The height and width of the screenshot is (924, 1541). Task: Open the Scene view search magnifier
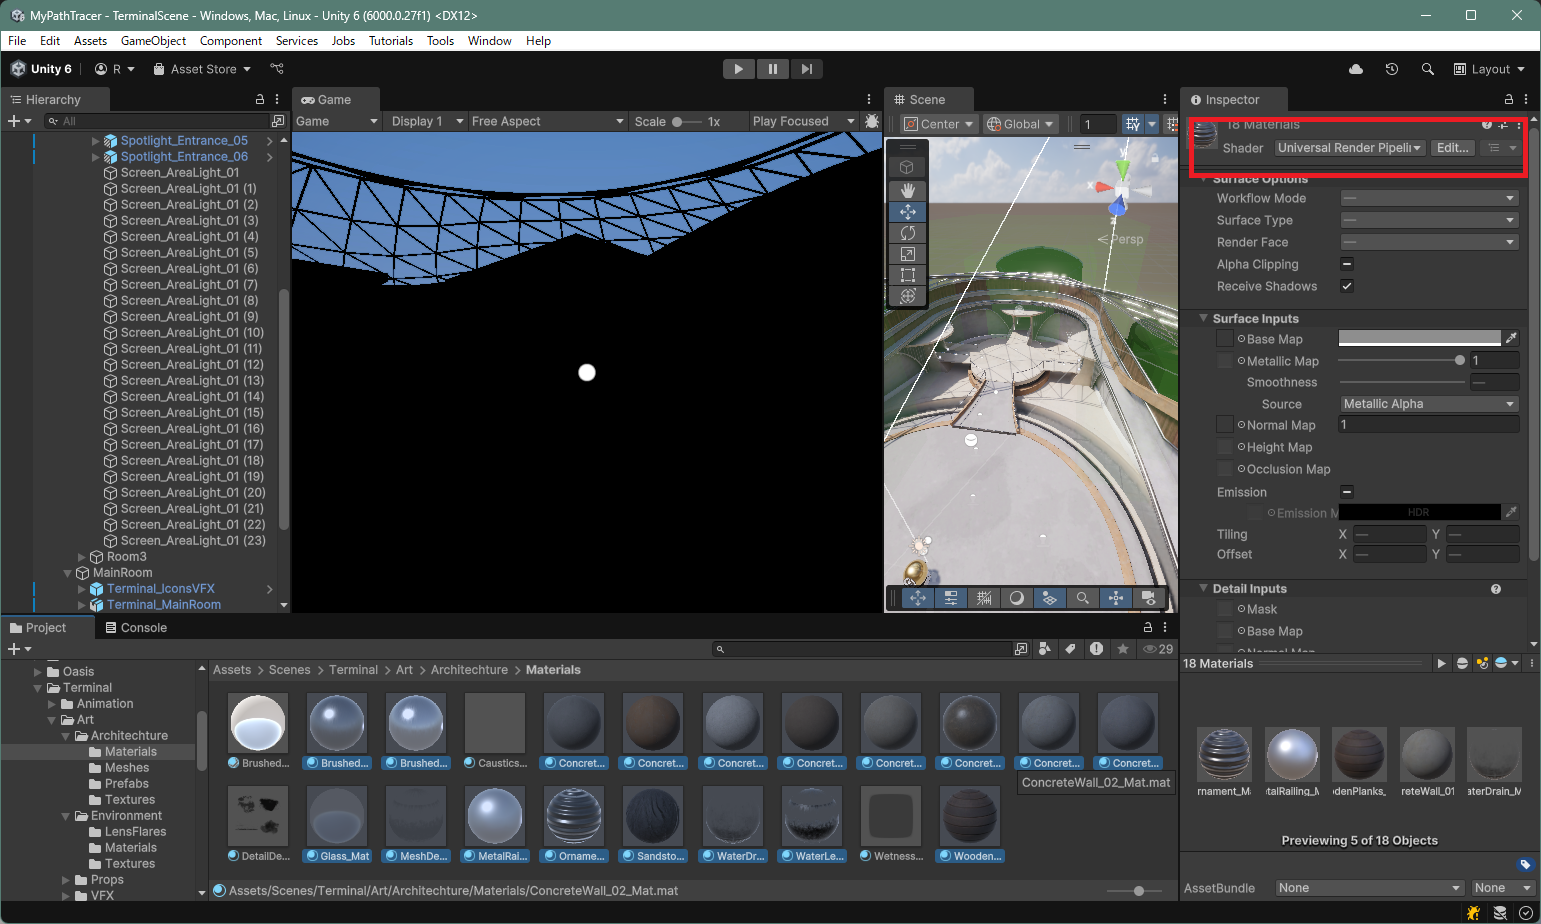point(1083,598)
